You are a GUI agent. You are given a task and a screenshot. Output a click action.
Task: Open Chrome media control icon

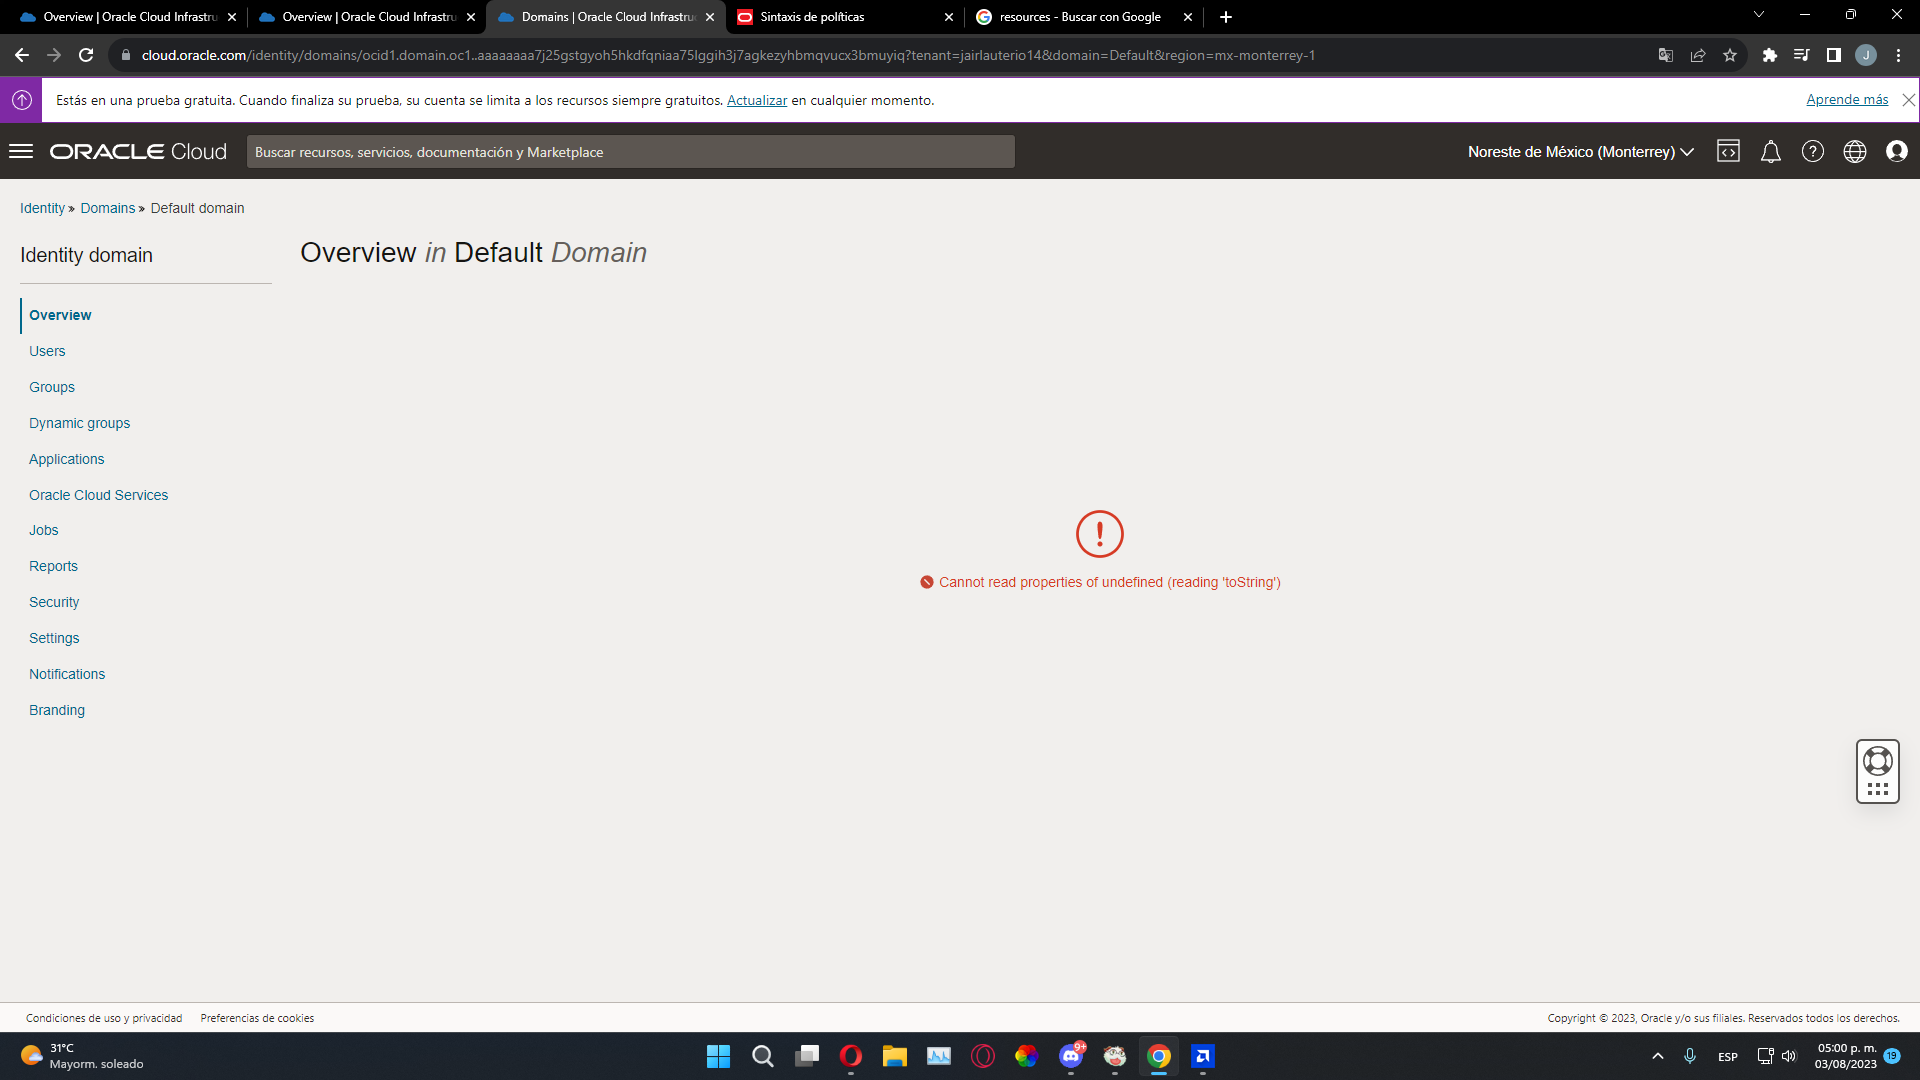[1802, 55]
